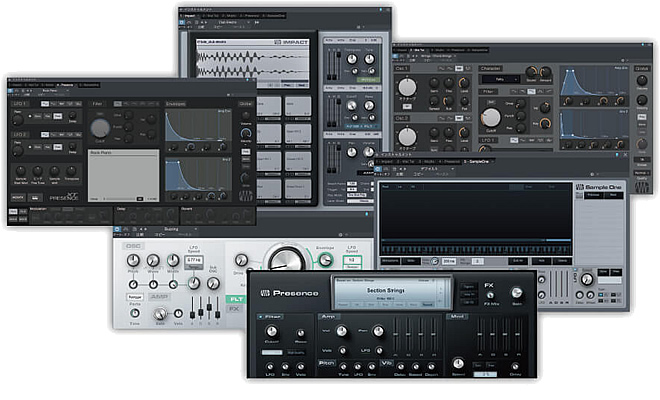Screen dimensions: 660x400
Task: Select sine waveform for LFO 2 in Presence XT
Action: tap(45, 134)
